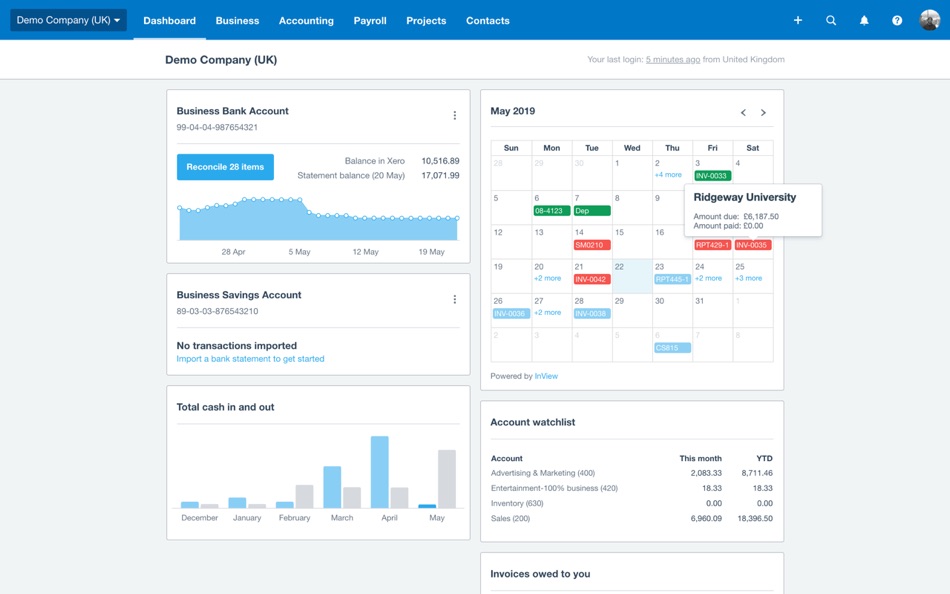Click Import a bank statement link
The image size is (950, 594).
tap(250, 359)
